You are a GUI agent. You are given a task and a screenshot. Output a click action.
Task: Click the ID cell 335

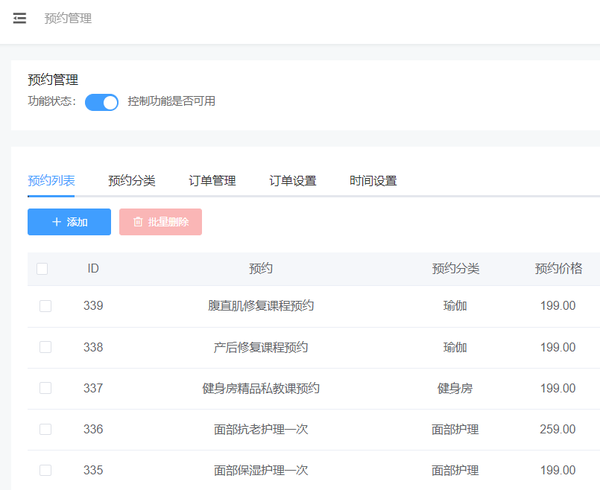pos(93,470)
